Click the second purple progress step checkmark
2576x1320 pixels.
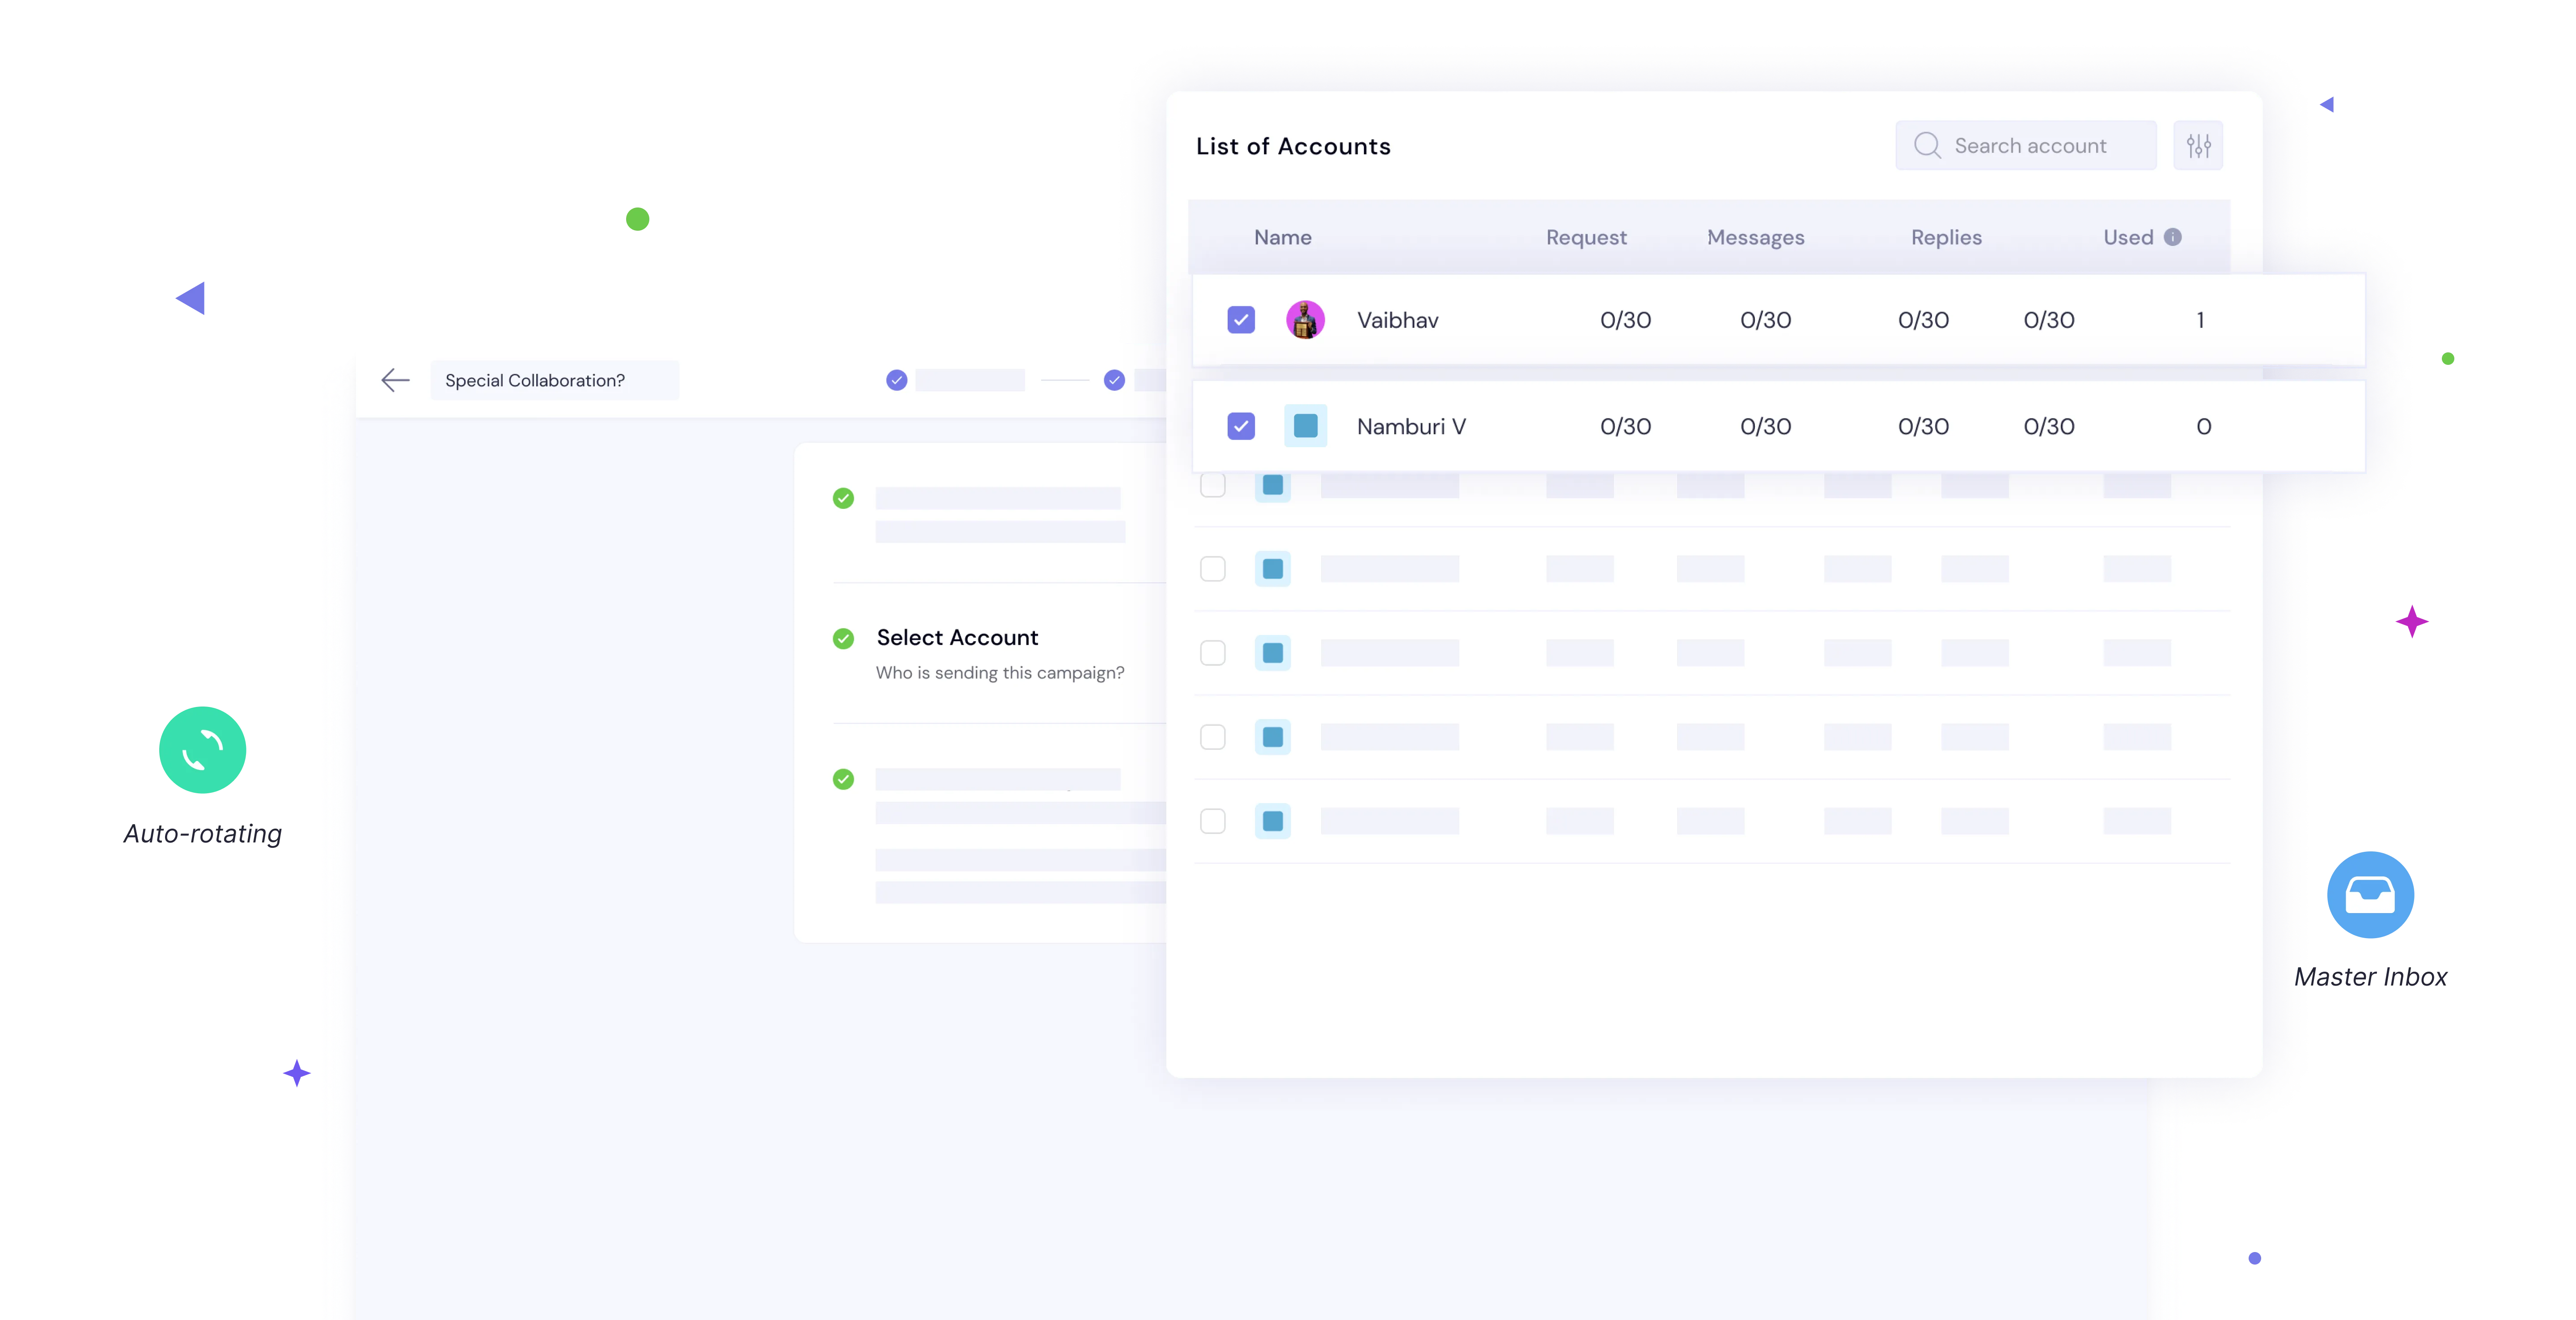pyautogui.click(x=1114, y=380)
